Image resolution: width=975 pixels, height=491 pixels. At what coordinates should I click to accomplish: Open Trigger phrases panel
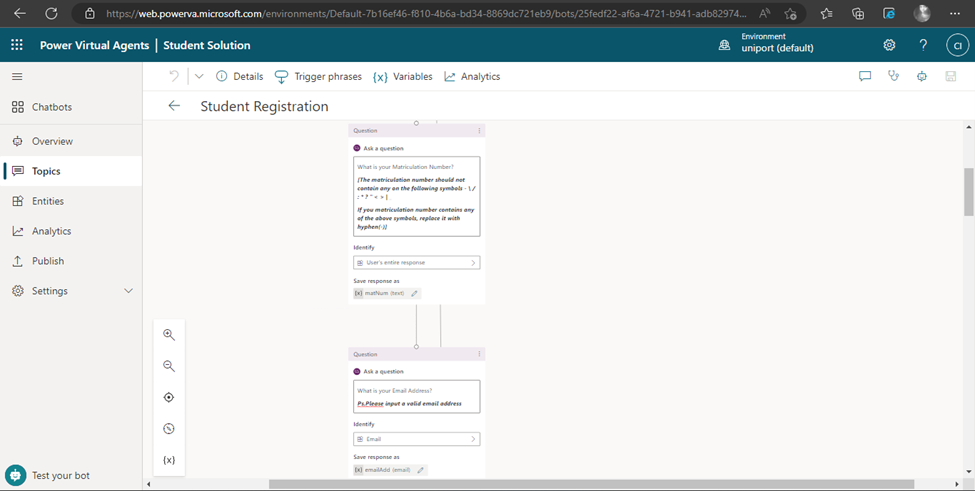[318, 76]
